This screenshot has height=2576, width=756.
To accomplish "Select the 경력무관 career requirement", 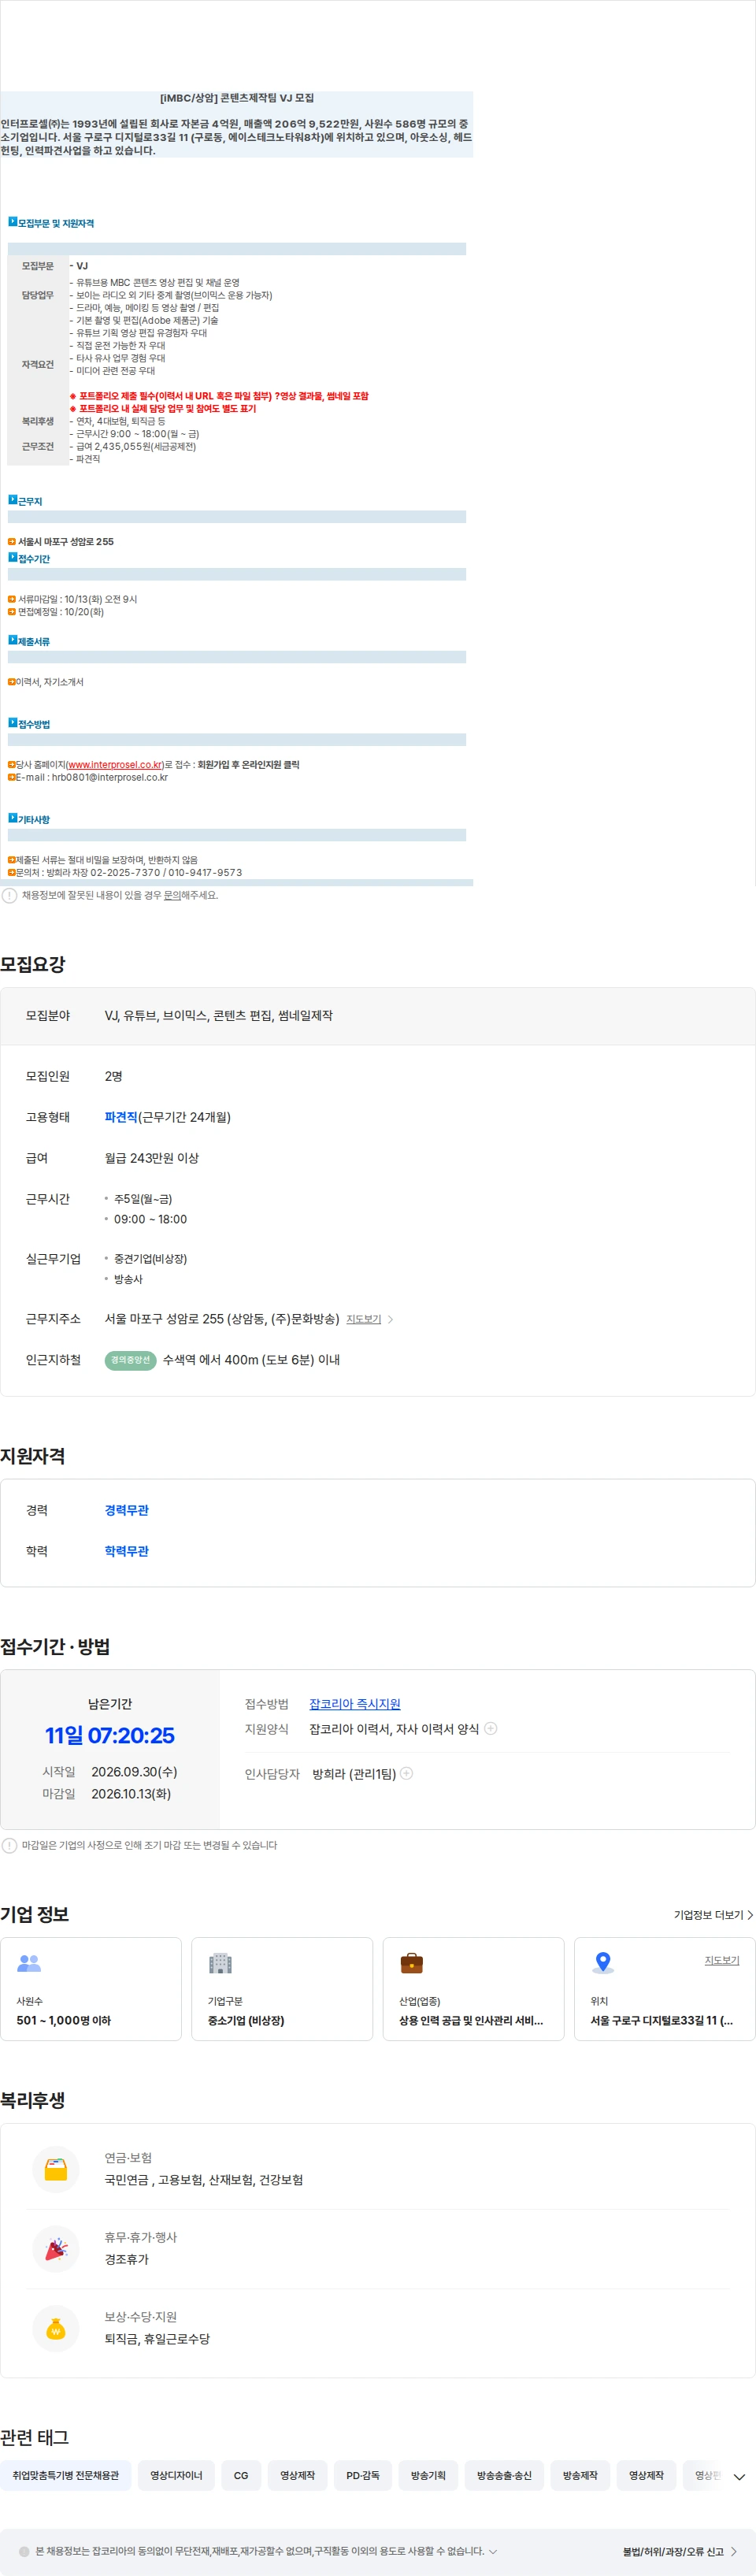I will tap(126, 1510).
